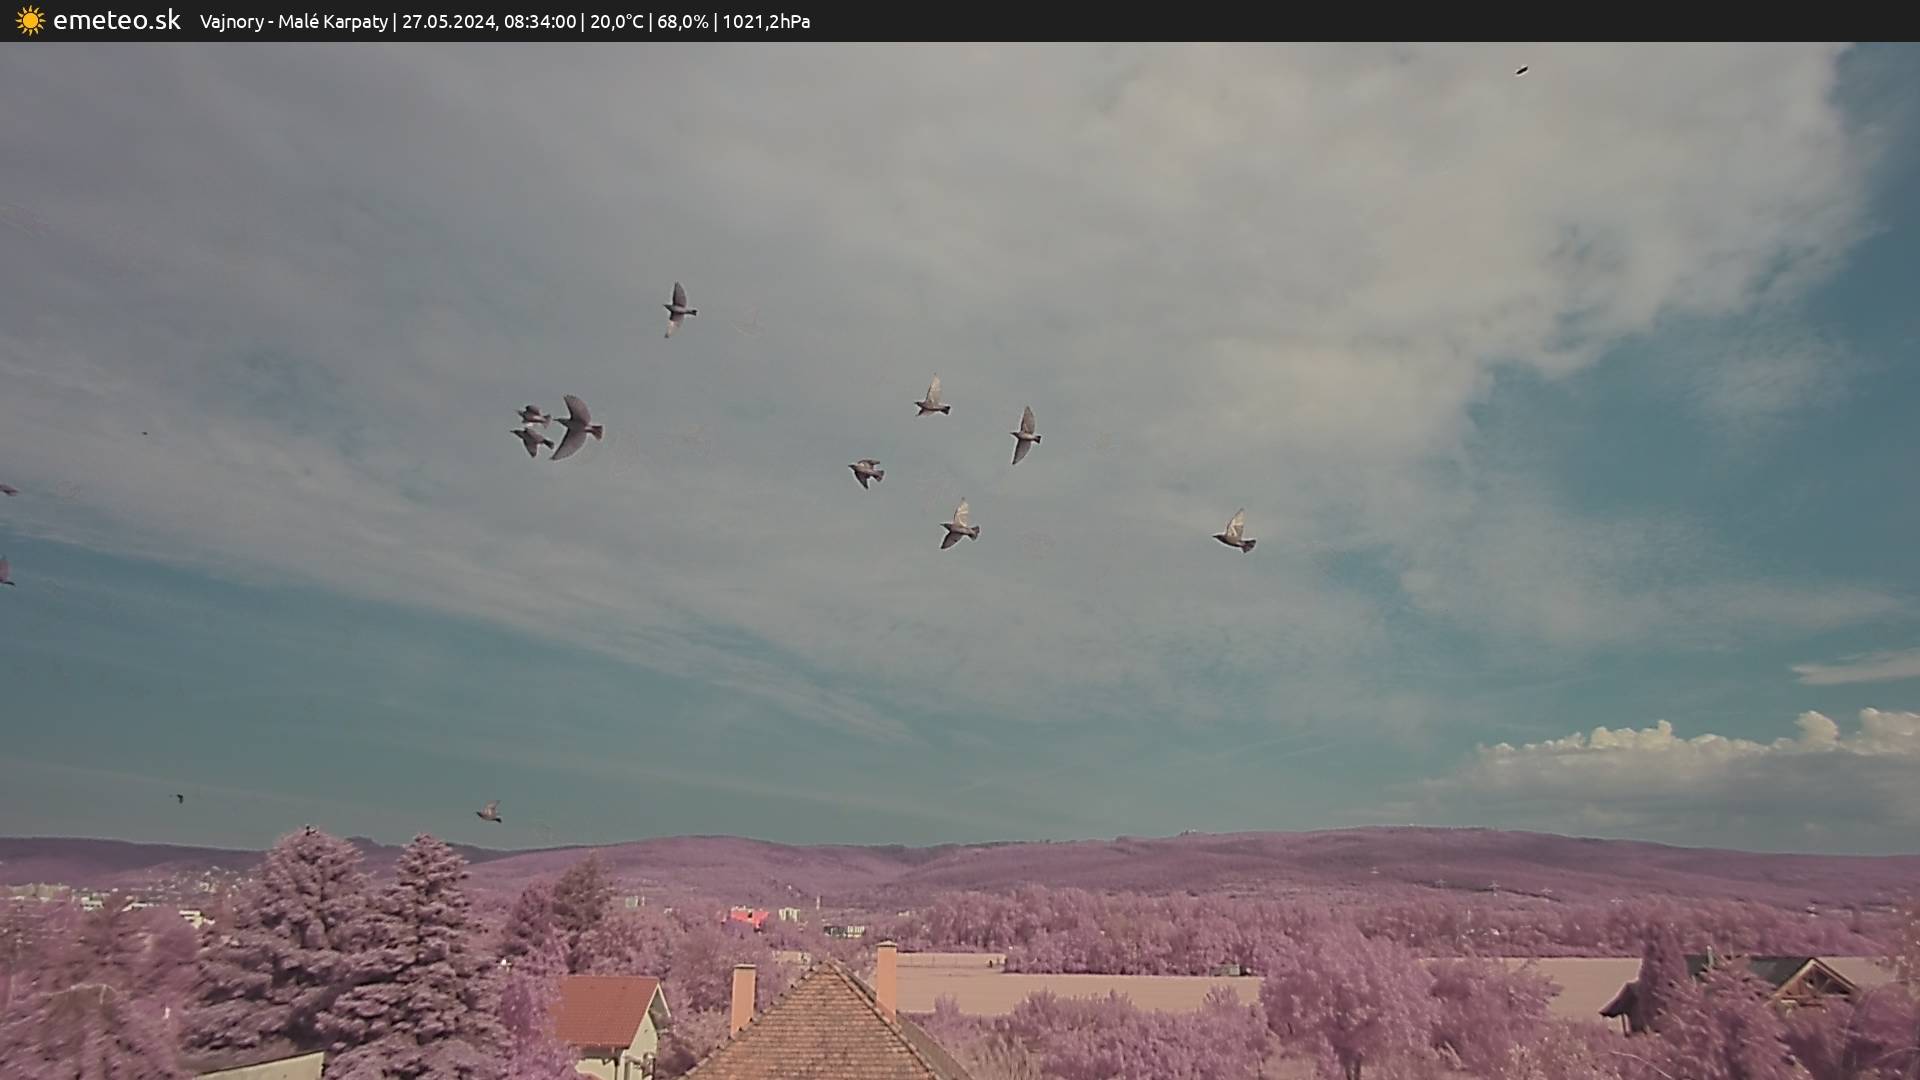Click the largest bird with spread wings
This screenshot has height=1080, width=1920.
coord(576,427)
